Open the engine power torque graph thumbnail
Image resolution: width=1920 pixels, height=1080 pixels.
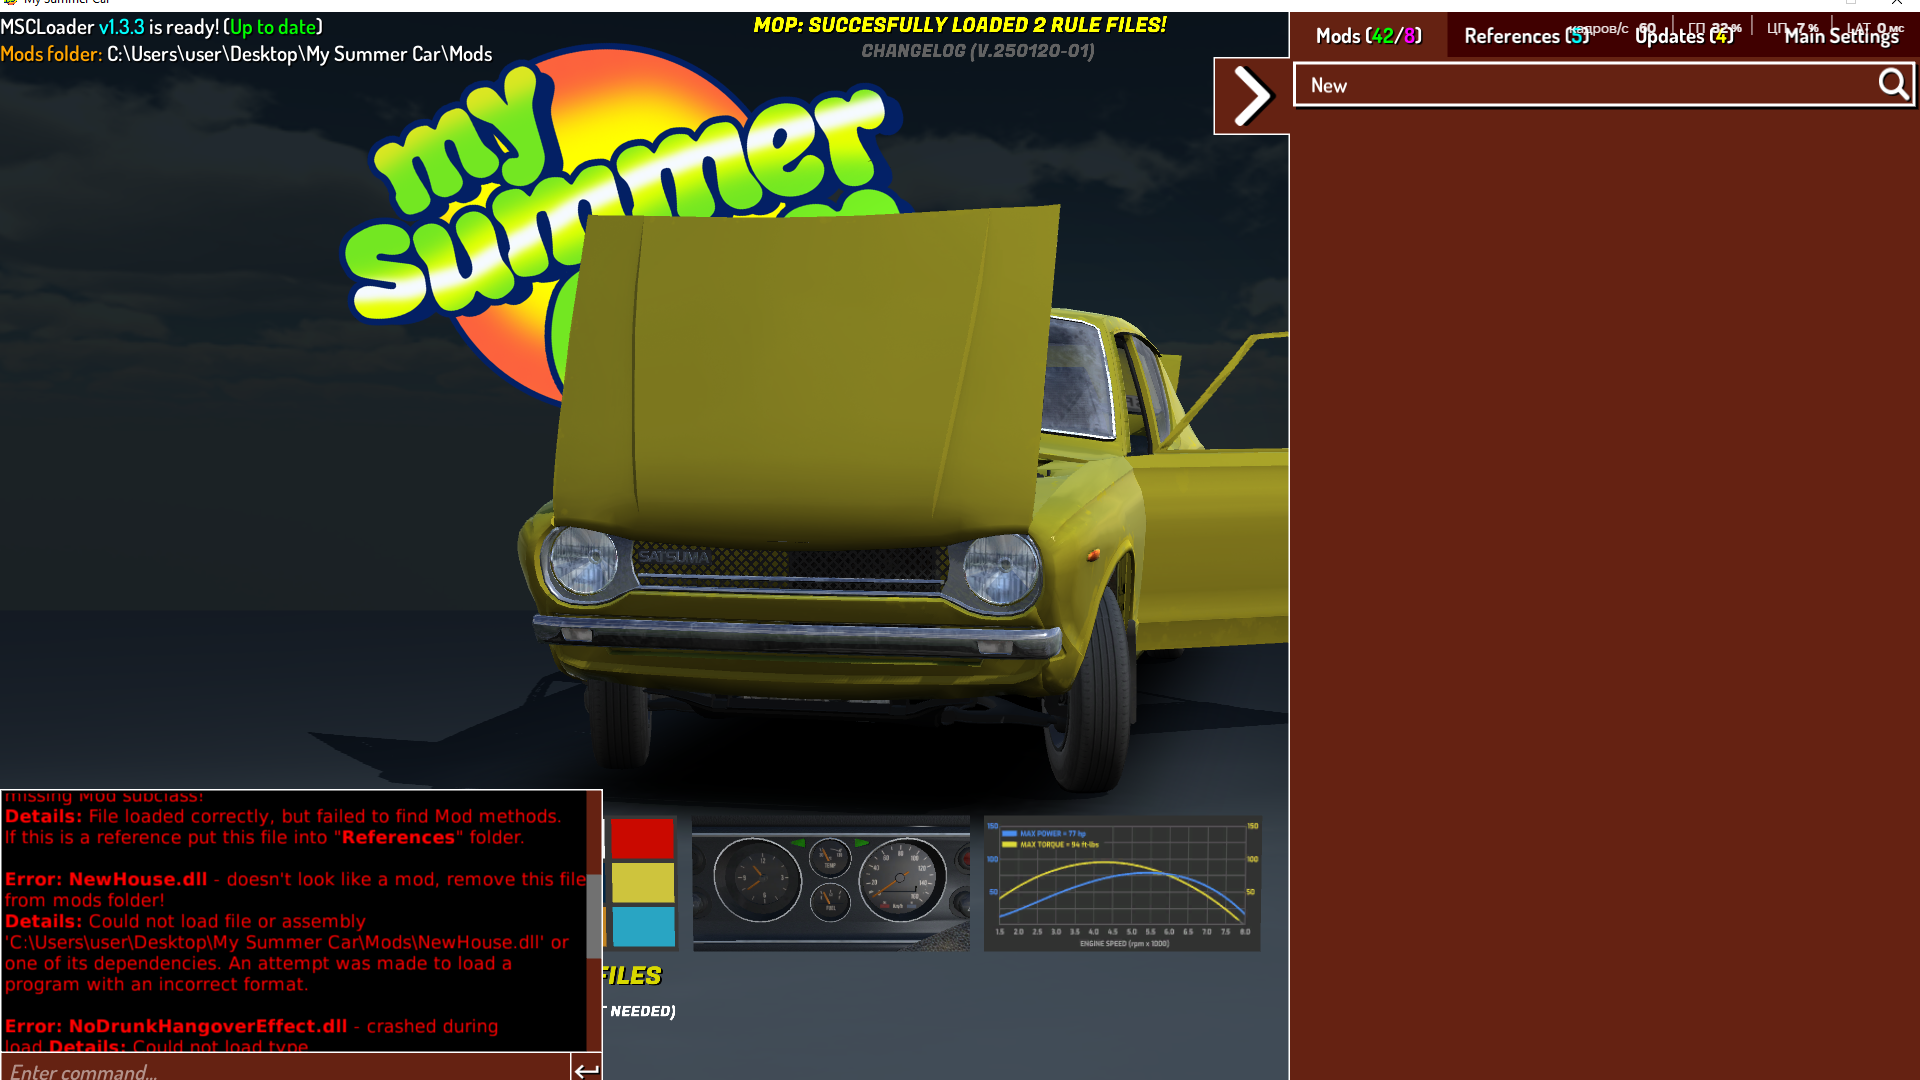coord(1122,883)
